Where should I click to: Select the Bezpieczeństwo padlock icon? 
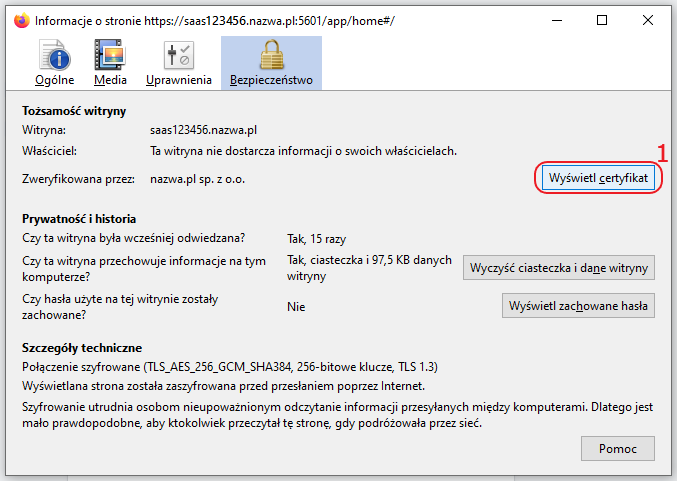tap(272, 55)
